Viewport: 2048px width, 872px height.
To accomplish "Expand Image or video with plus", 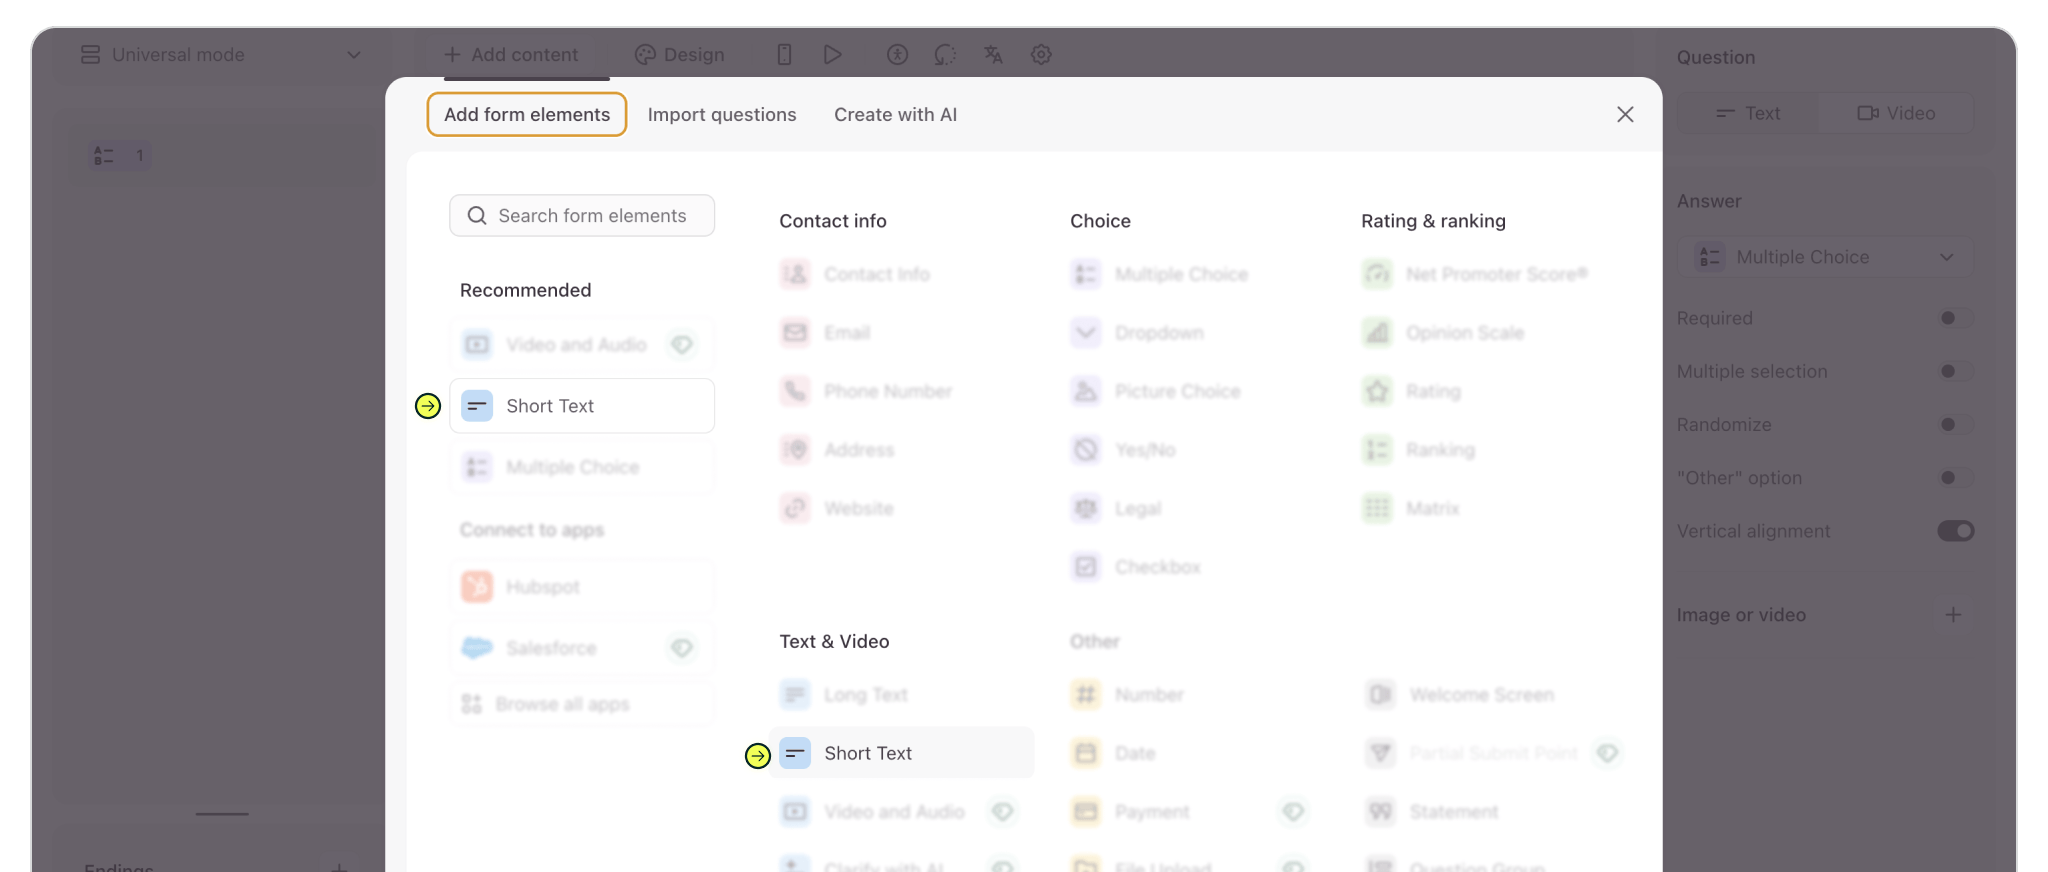I will (1953, 615).
